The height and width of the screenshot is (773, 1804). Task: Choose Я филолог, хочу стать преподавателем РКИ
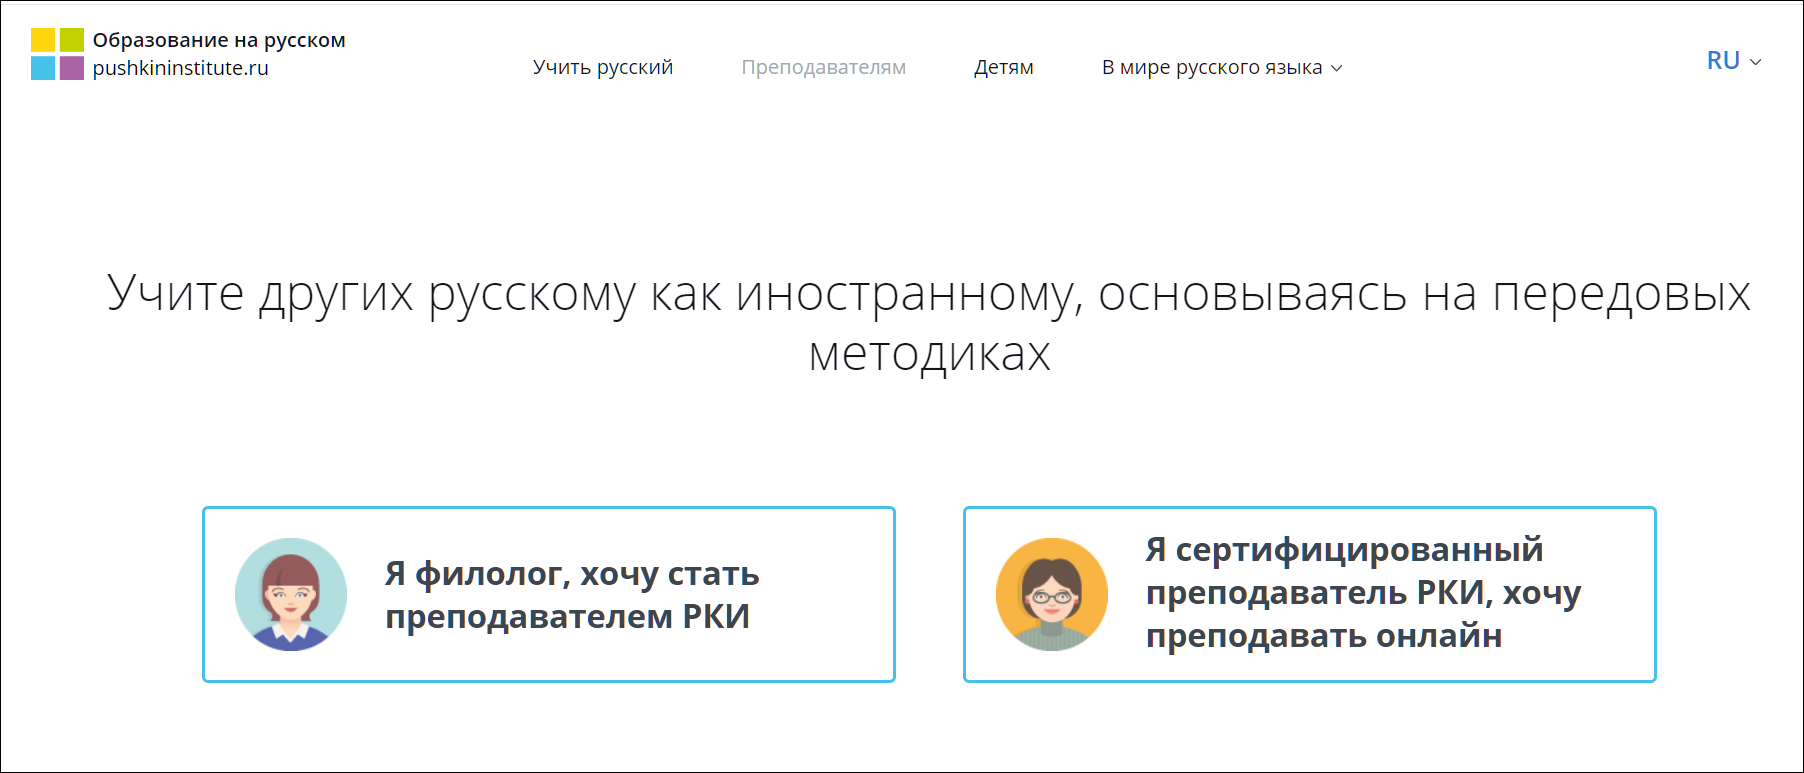[x=572, y=595]
